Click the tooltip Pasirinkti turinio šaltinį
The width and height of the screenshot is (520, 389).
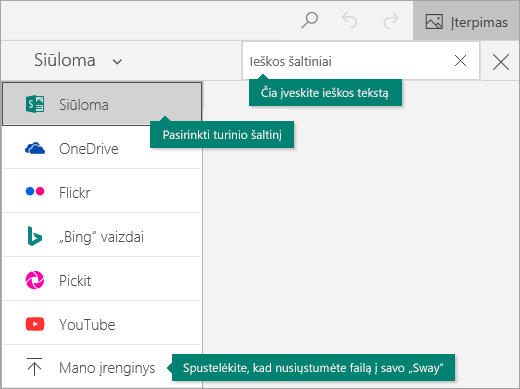[222, 135]
